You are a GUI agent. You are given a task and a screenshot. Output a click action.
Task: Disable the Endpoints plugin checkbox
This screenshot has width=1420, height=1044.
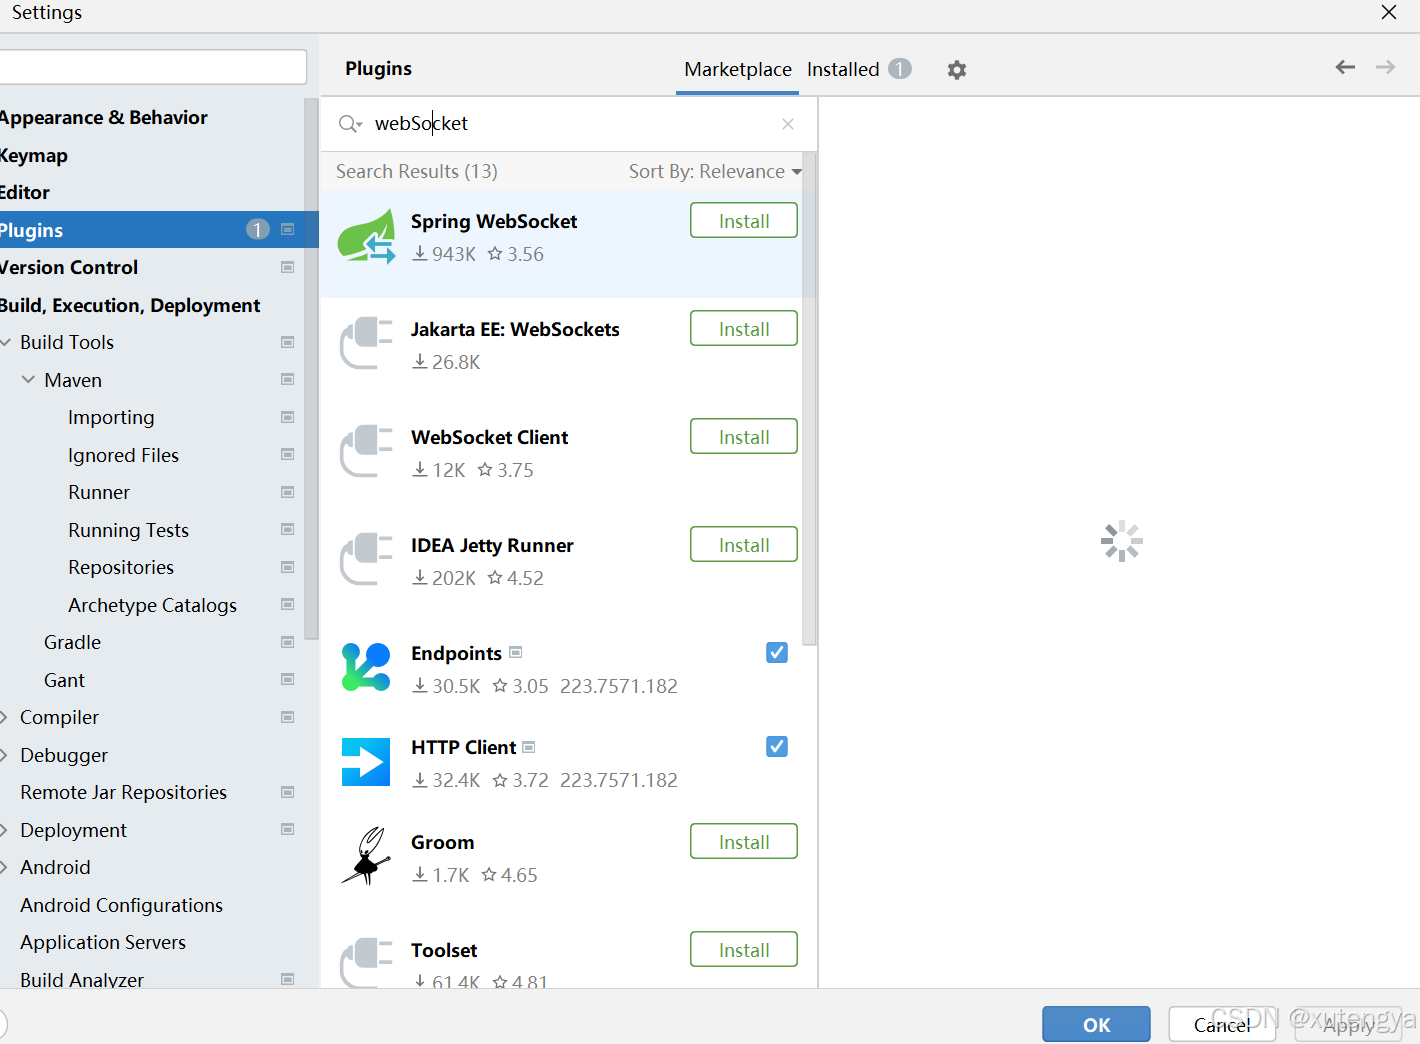(x=777, y=652)
